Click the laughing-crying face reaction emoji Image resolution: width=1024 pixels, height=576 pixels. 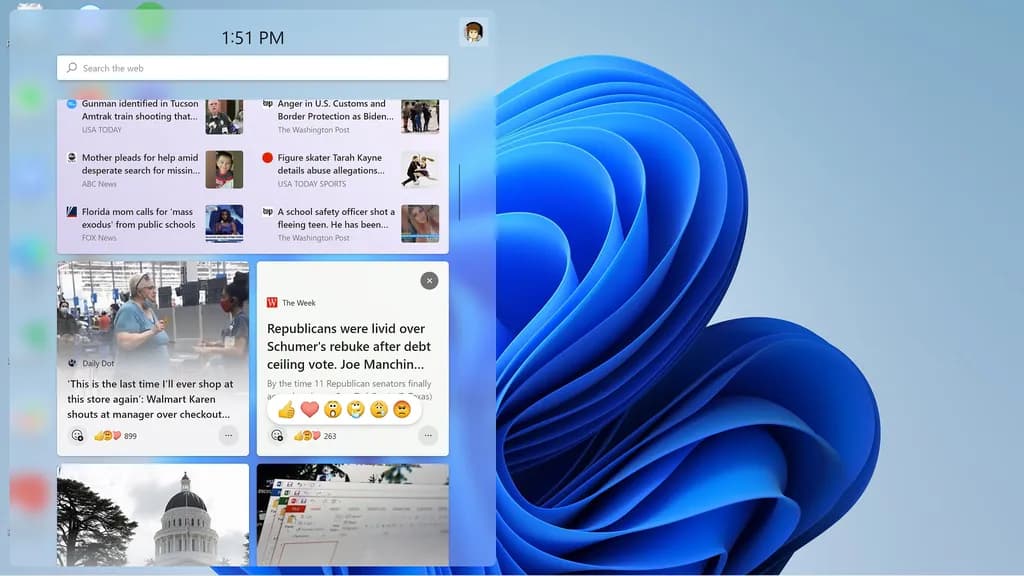(356, 409)
